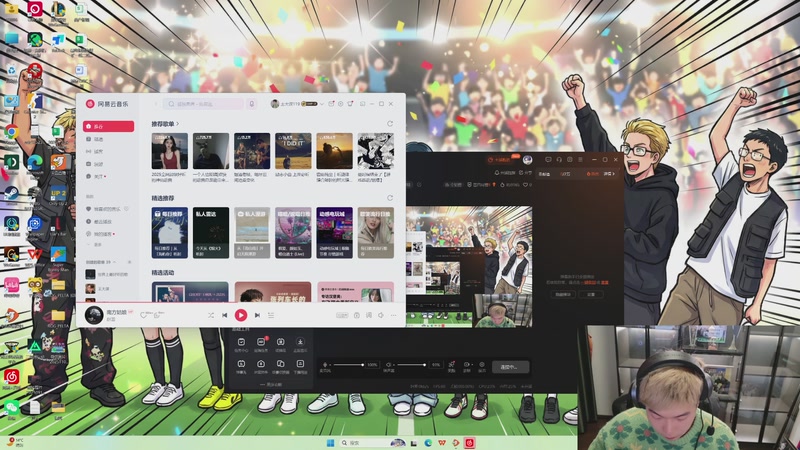
Task: Open the more options ellipsis in player bar
Action: (x=393, y=315)
